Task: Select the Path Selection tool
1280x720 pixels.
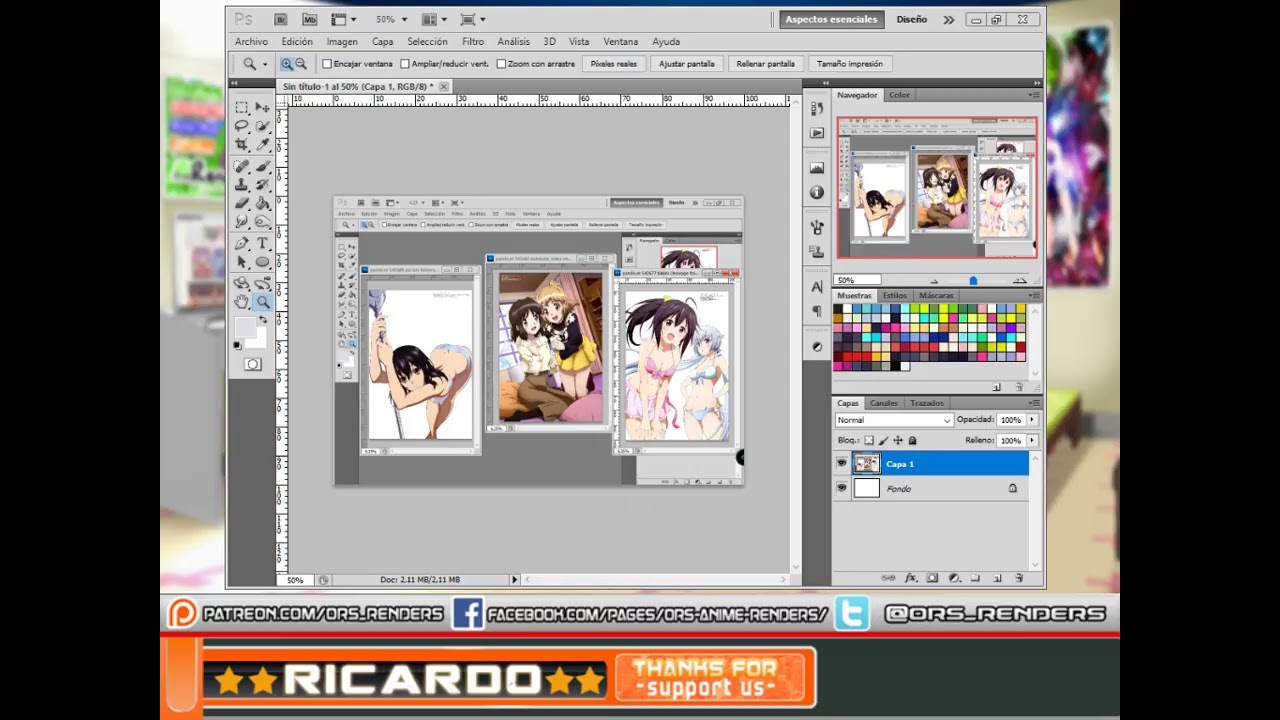Action: point(242,263)
